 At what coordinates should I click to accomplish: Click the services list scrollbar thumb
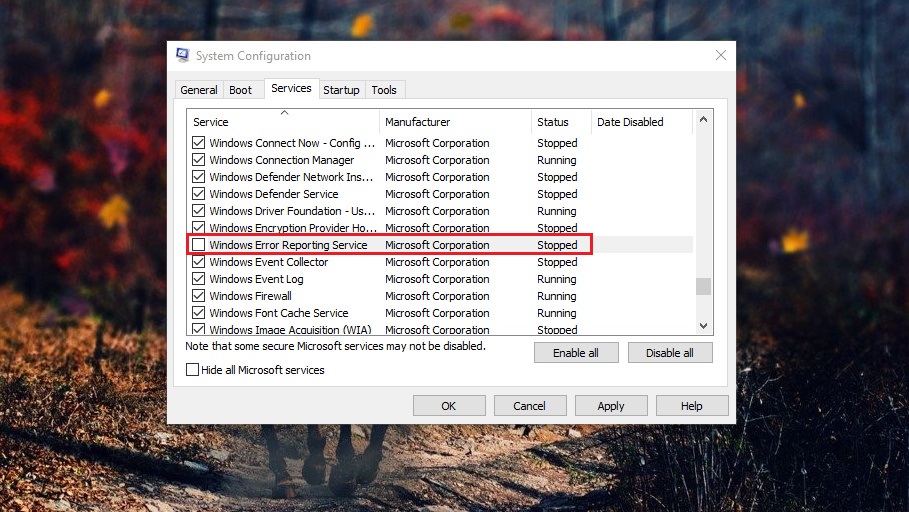coord(703,286)
